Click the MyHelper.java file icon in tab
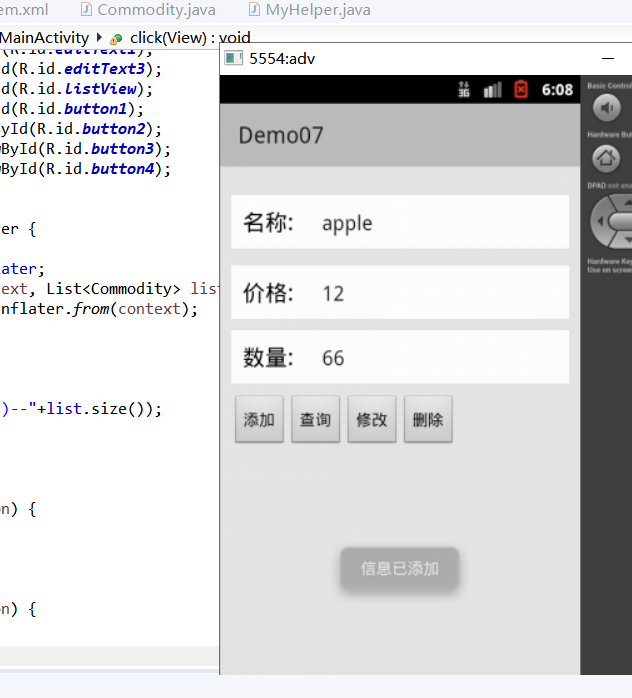Image resolution: width=632 pixels, height=698 pixels. tap(254, 9)
